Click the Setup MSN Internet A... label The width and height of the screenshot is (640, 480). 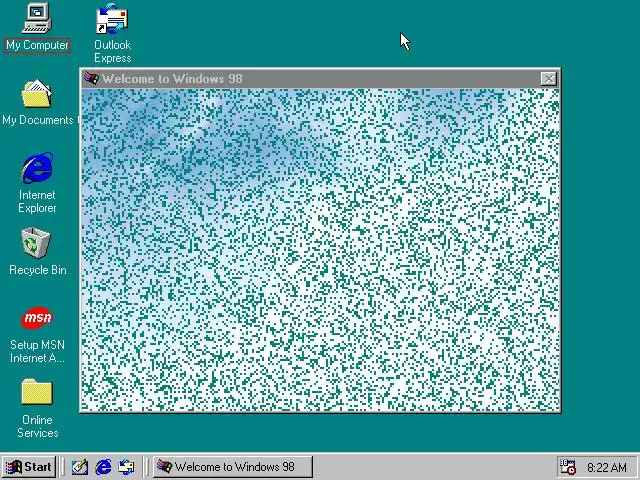[37, 351]
